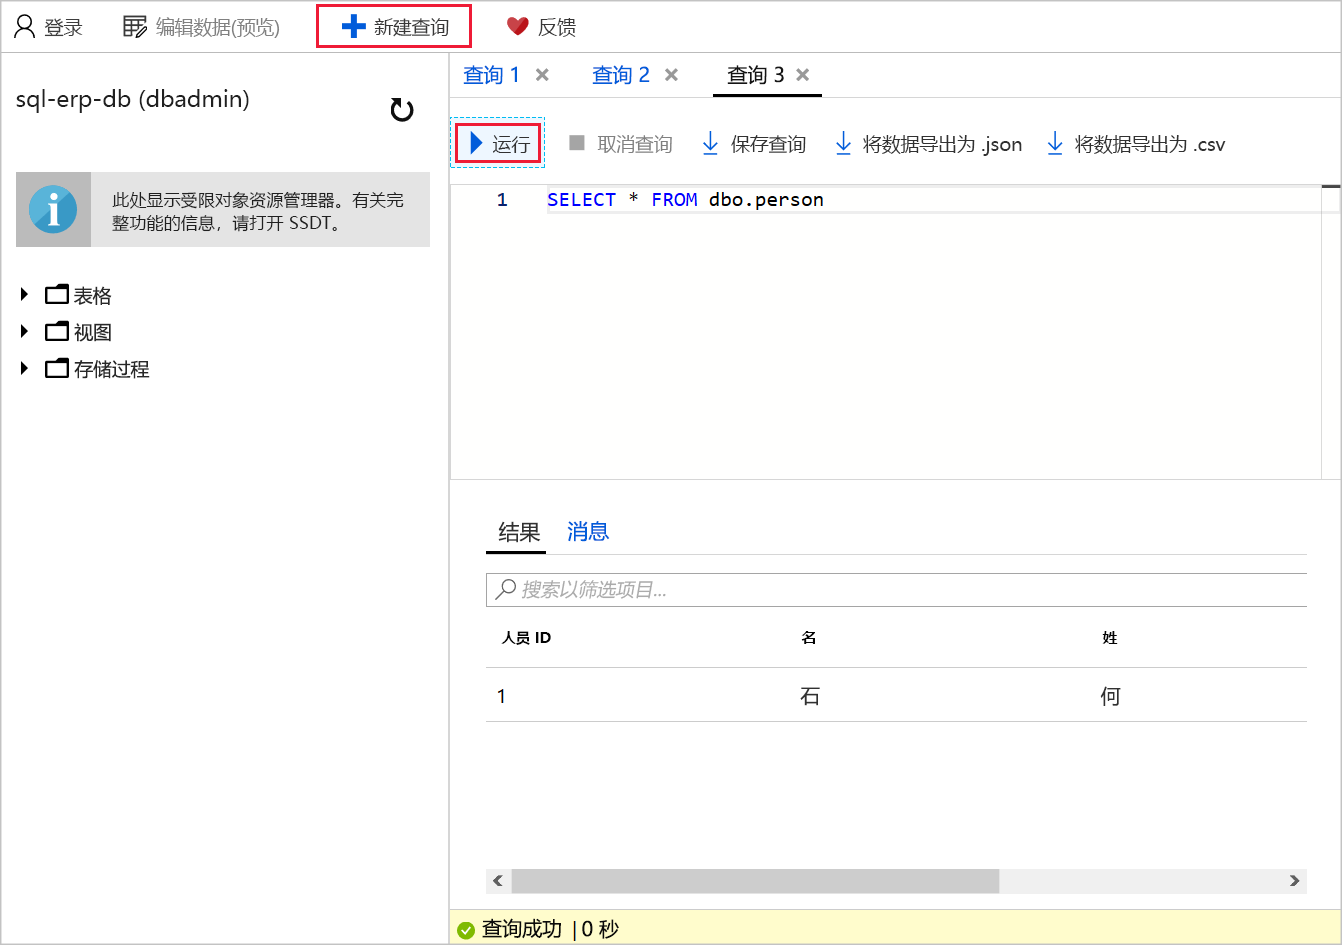Click the Tables folder icon

pos(57,295)
